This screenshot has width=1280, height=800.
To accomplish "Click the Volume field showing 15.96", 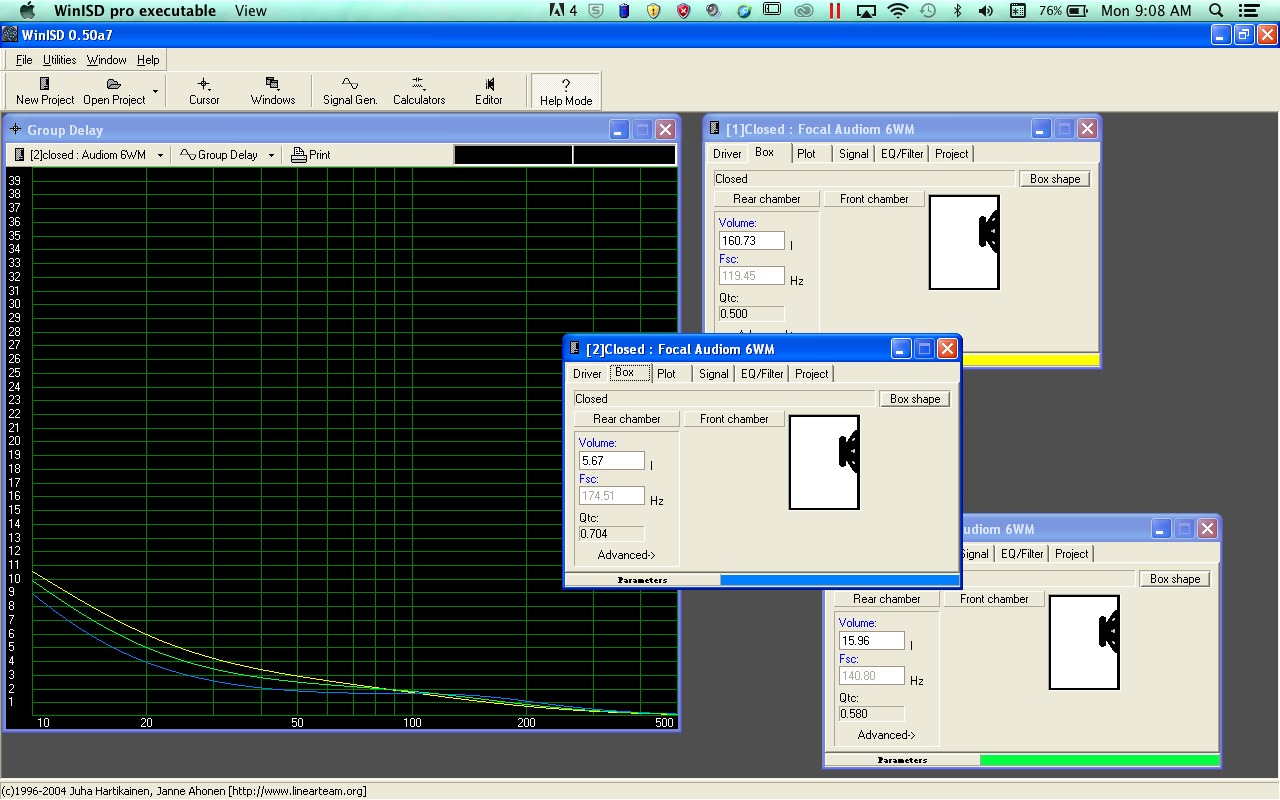I will 872,641.
